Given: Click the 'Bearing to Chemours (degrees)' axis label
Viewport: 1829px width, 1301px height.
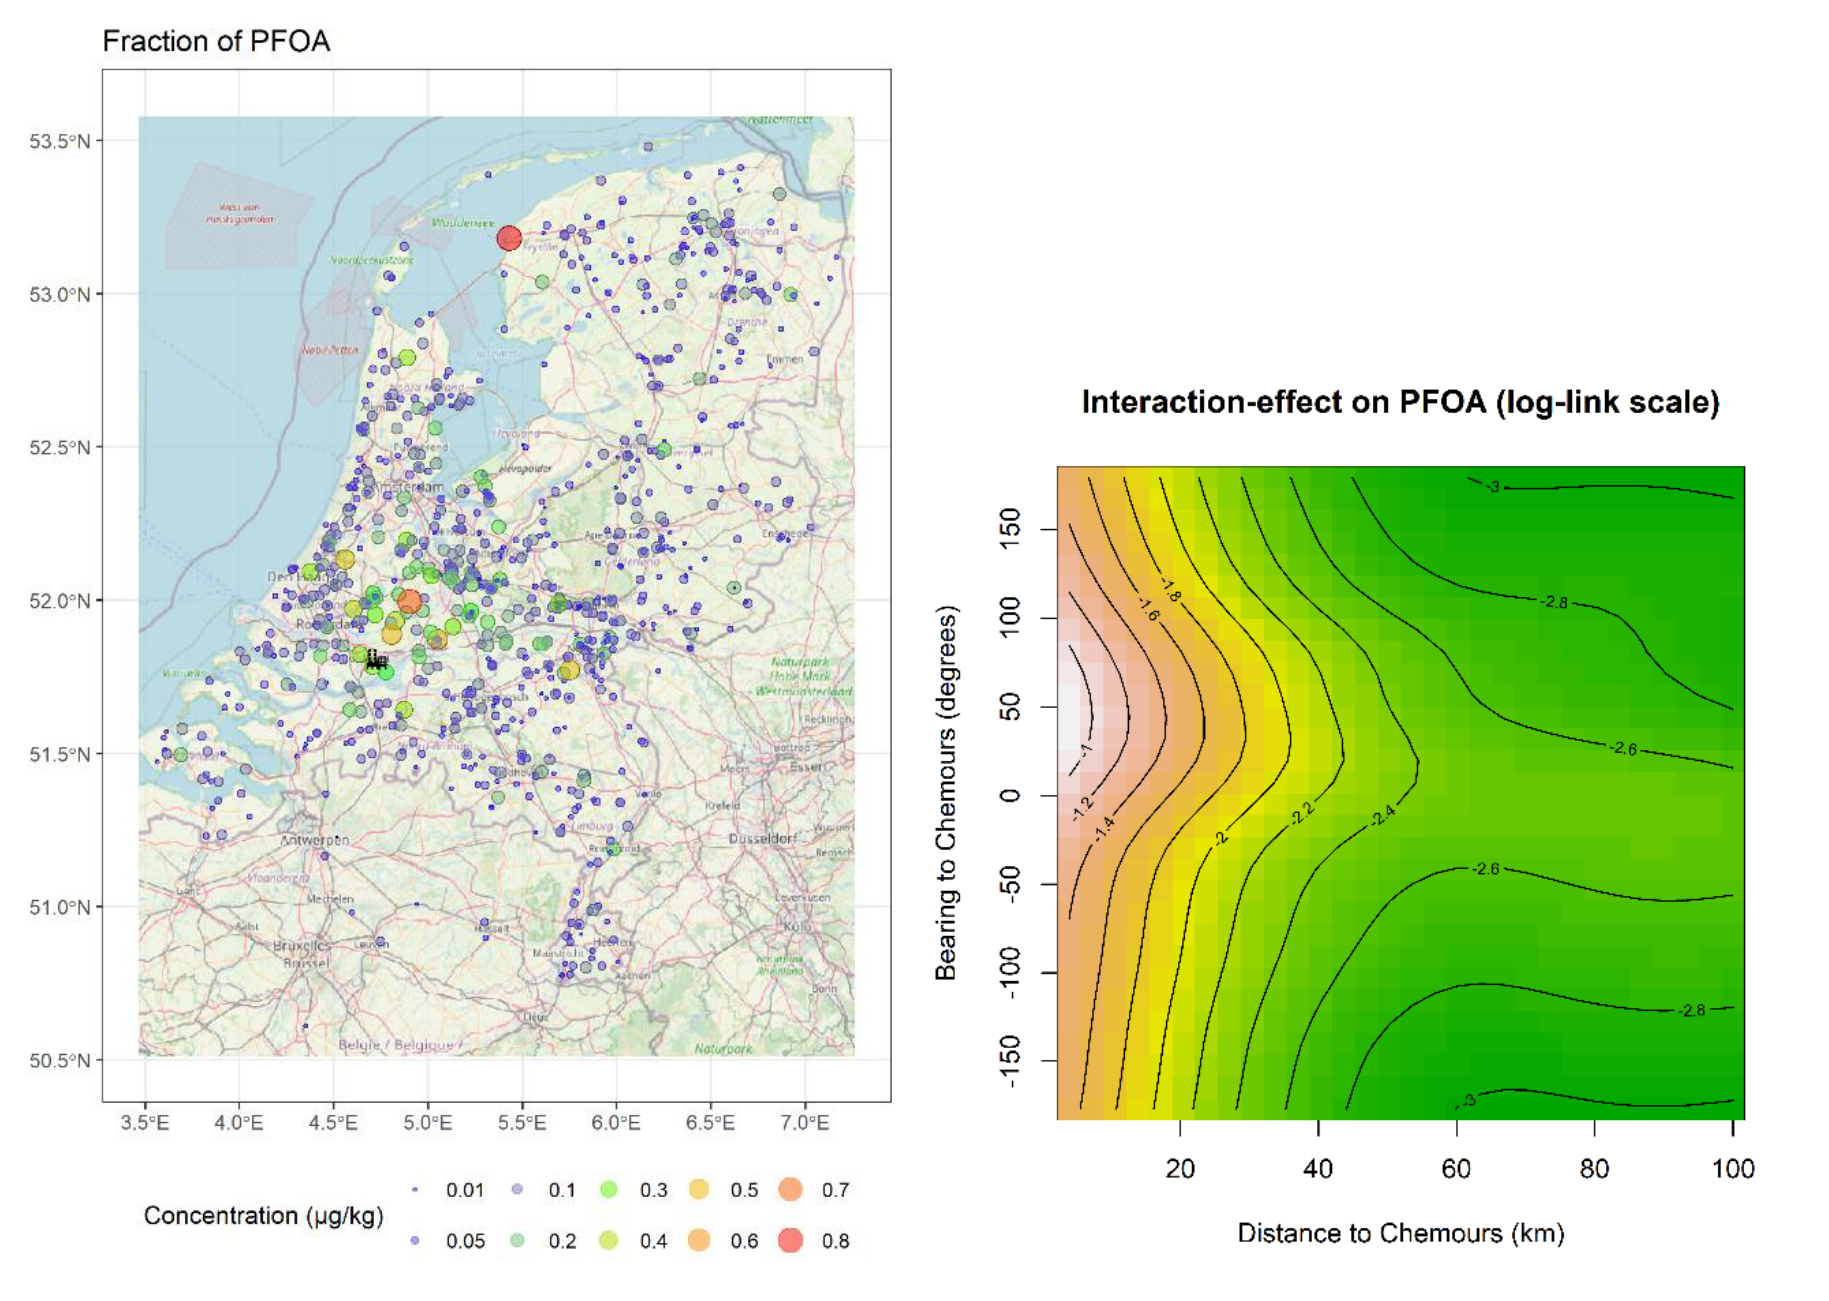Looking at the screenshot, I should 945,792.
